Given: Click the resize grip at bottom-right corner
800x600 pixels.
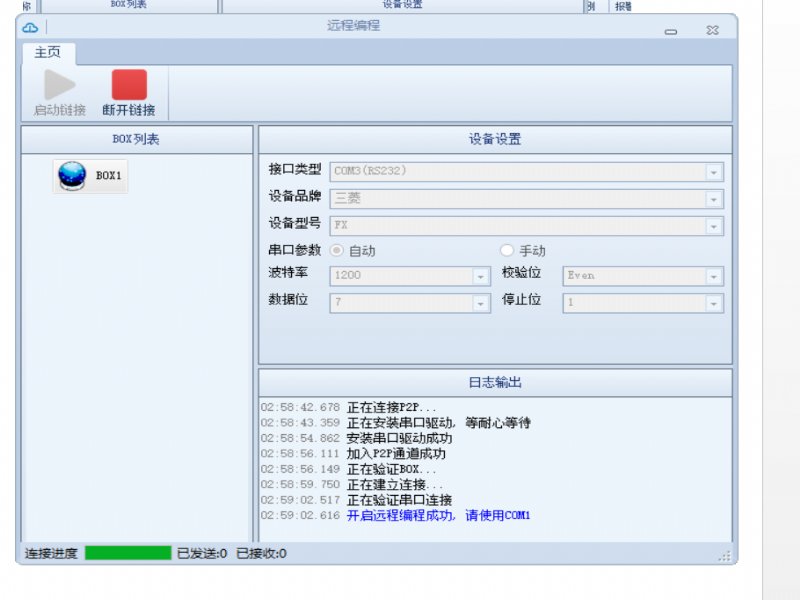Looking at the screenshot, I should (726, 555).
